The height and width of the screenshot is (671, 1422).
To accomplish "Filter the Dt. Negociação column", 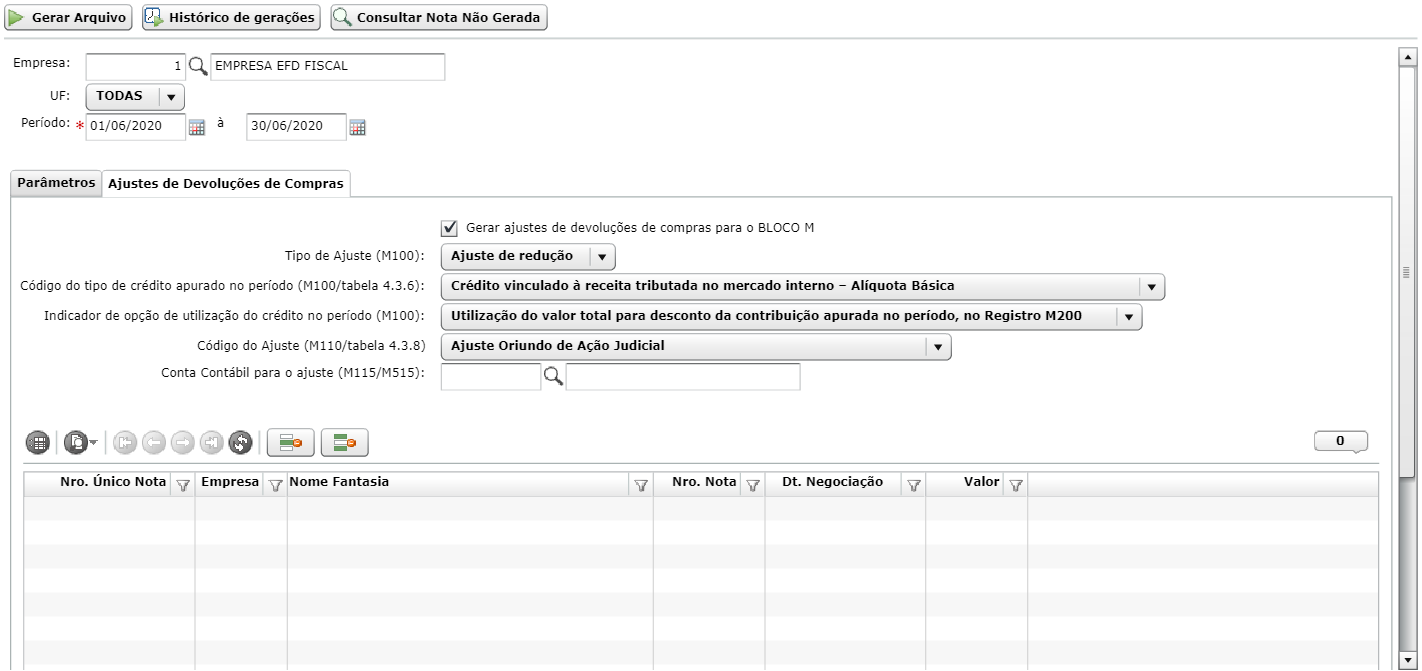I will (x=913, y=484).
